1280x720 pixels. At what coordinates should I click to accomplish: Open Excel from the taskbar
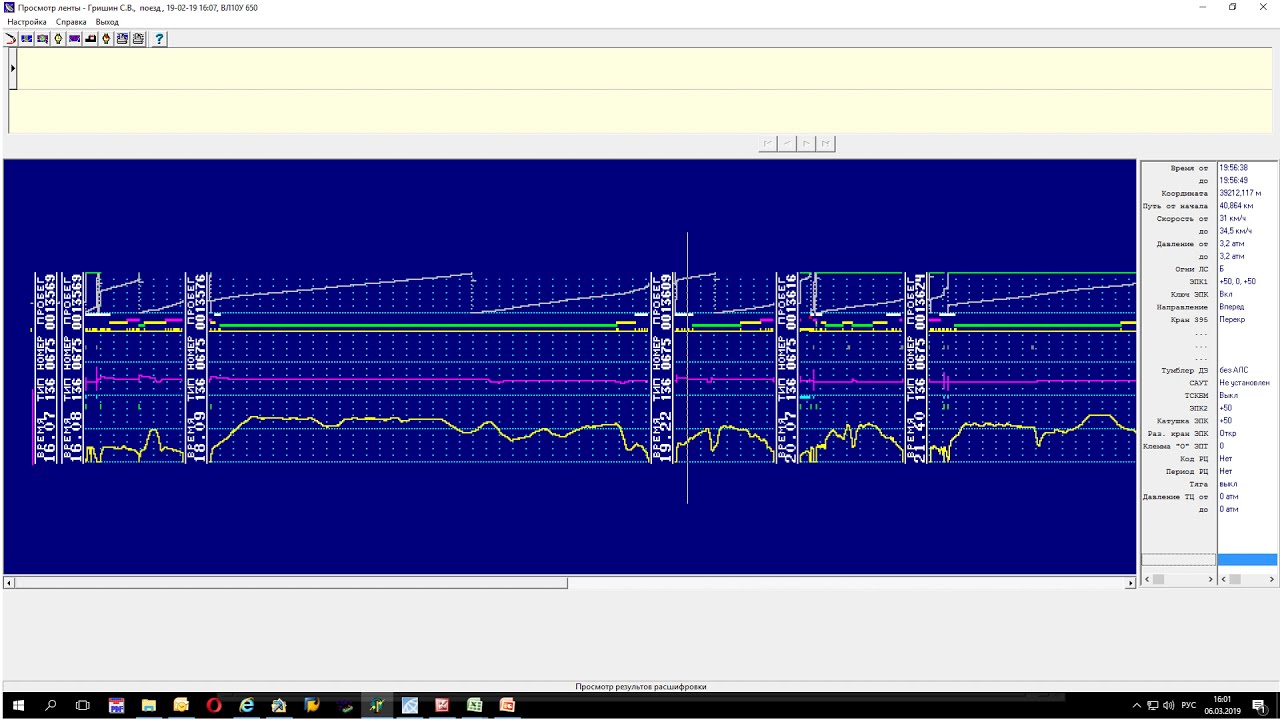pos(474,705)
